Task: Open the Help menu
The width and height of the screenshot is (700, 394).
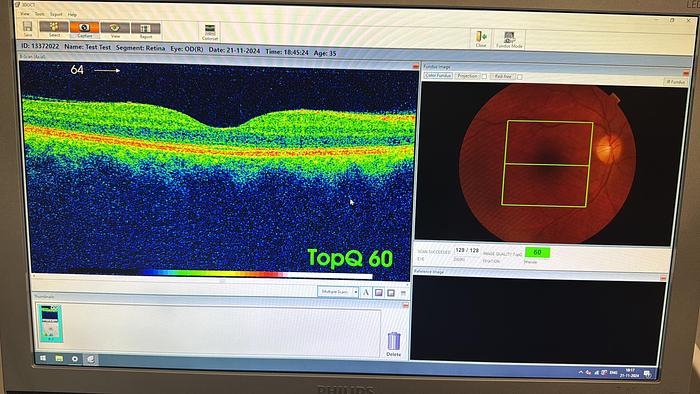Action: tap(72, 15)
